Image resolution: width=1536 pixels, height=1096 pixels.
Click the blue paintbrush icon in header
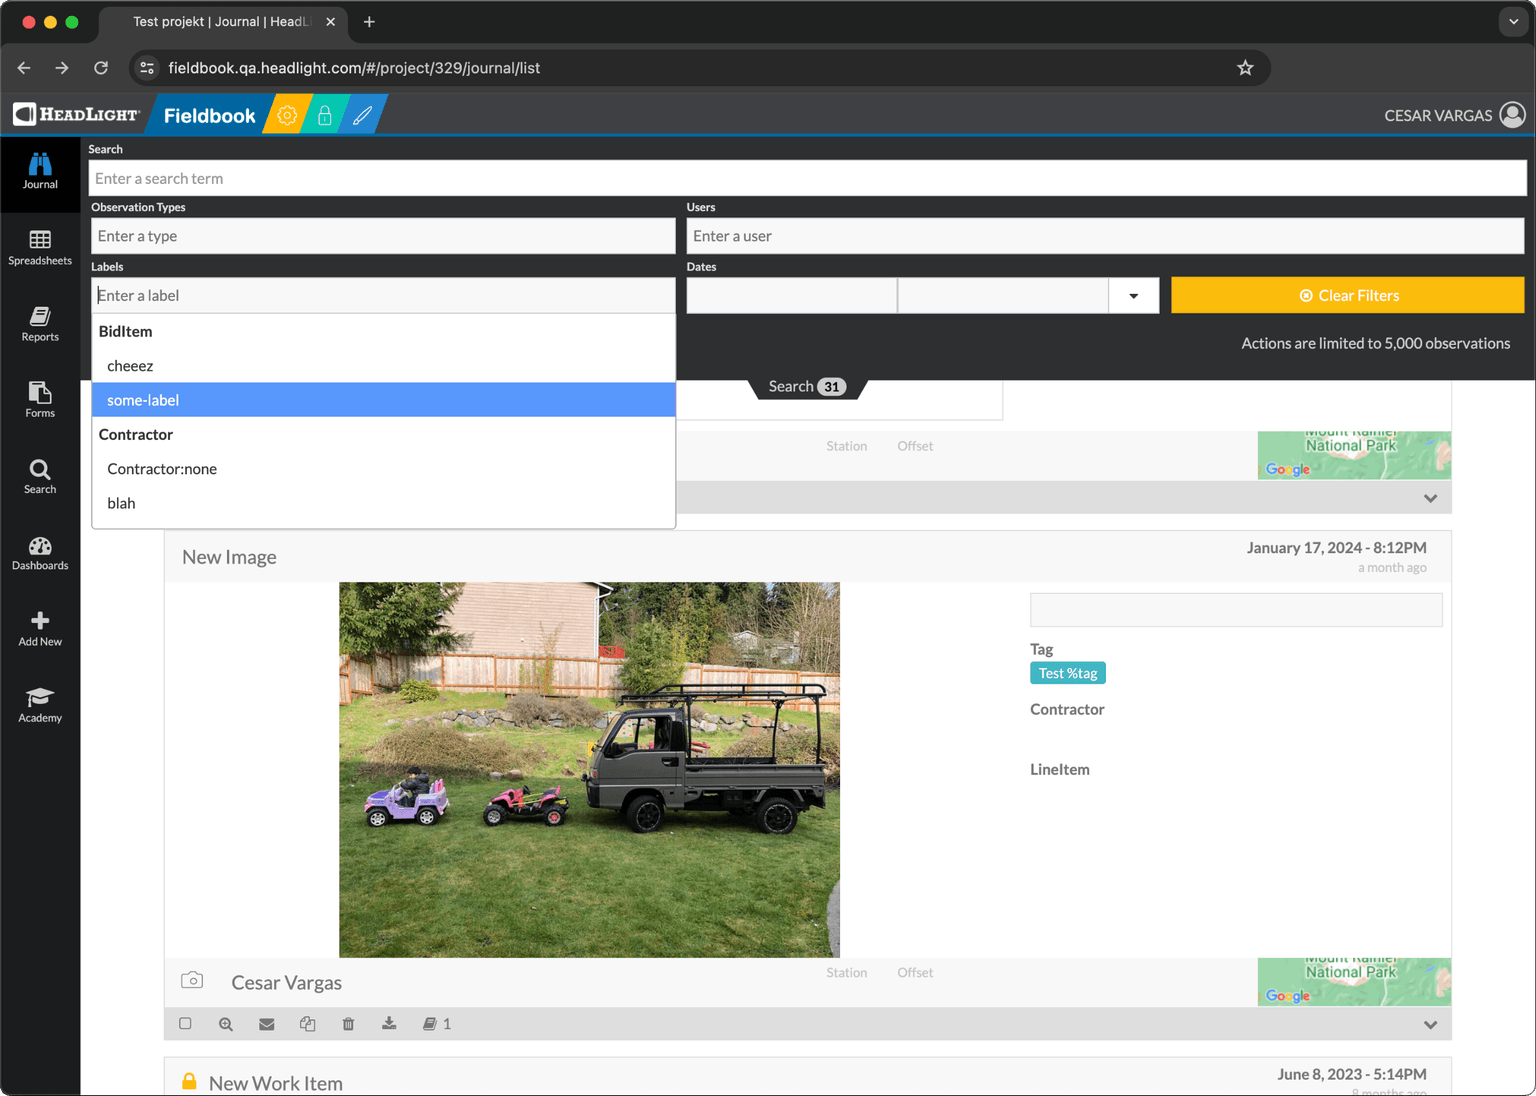point(362,116)
